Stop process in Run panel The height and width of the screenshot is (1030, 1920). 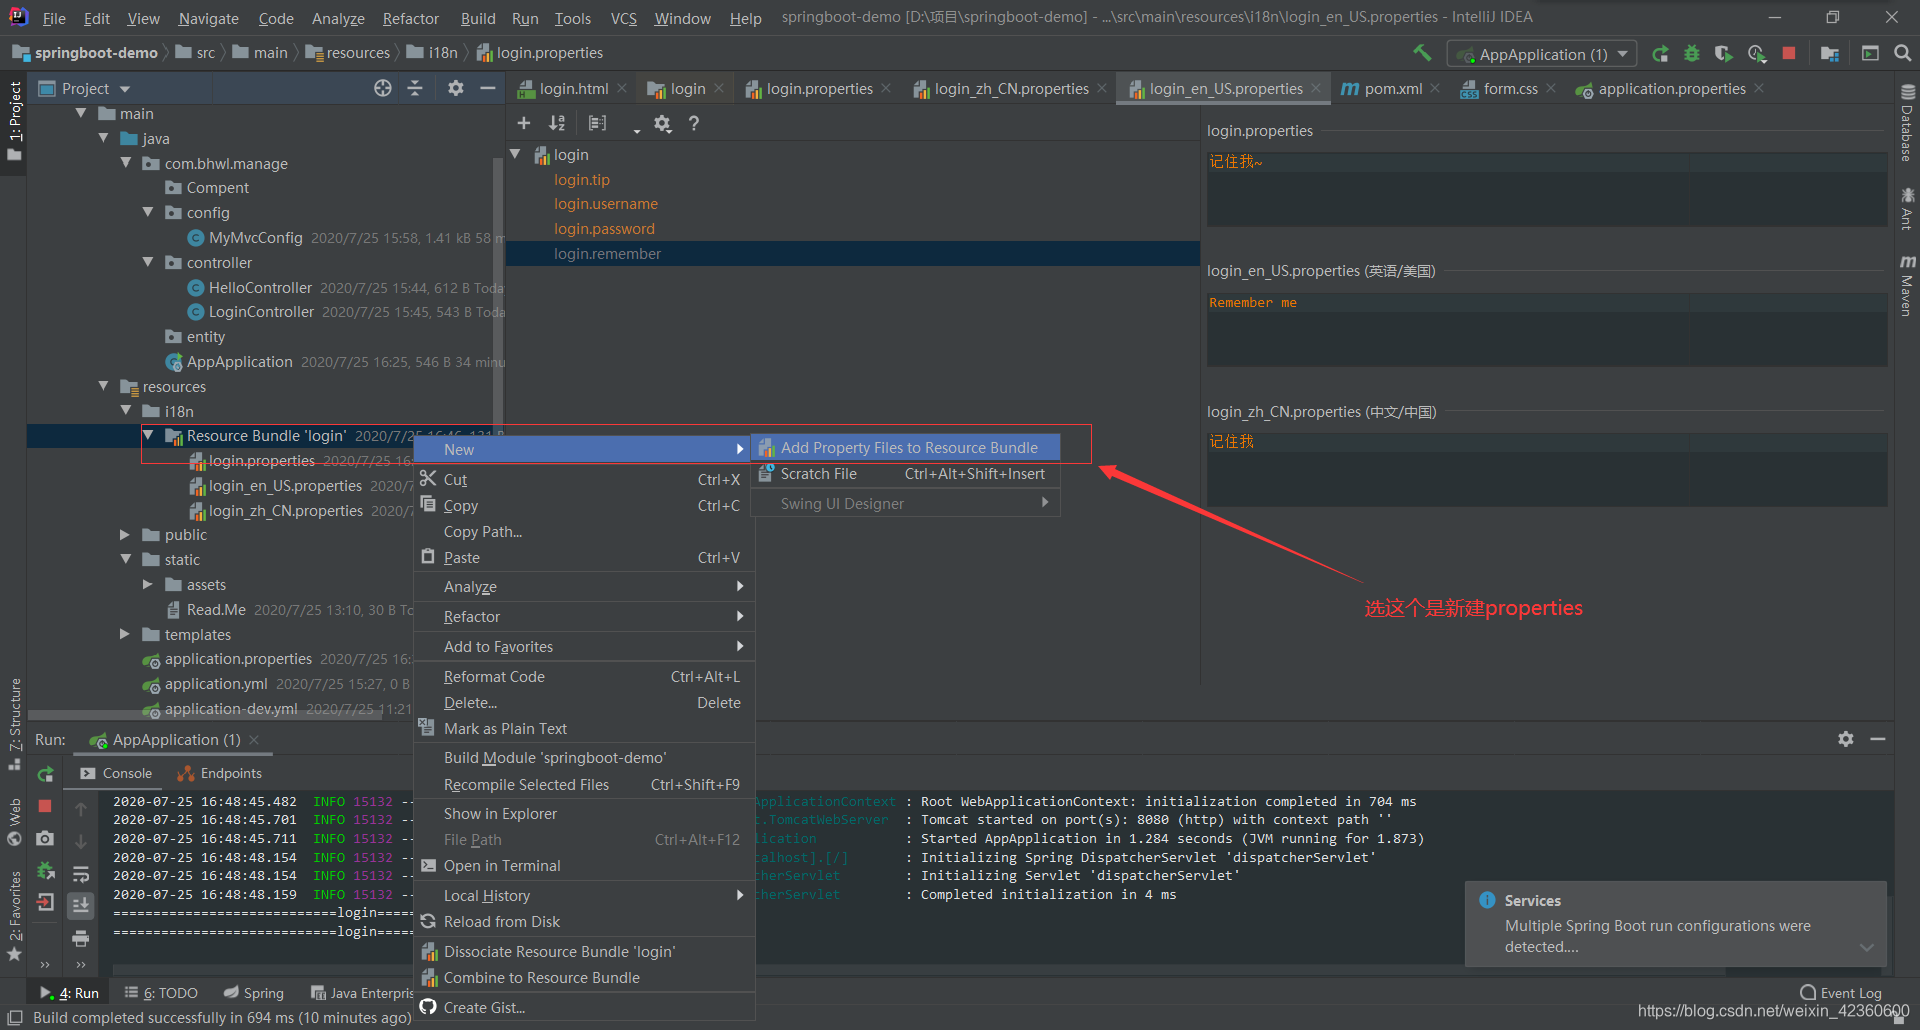(45, 806)
